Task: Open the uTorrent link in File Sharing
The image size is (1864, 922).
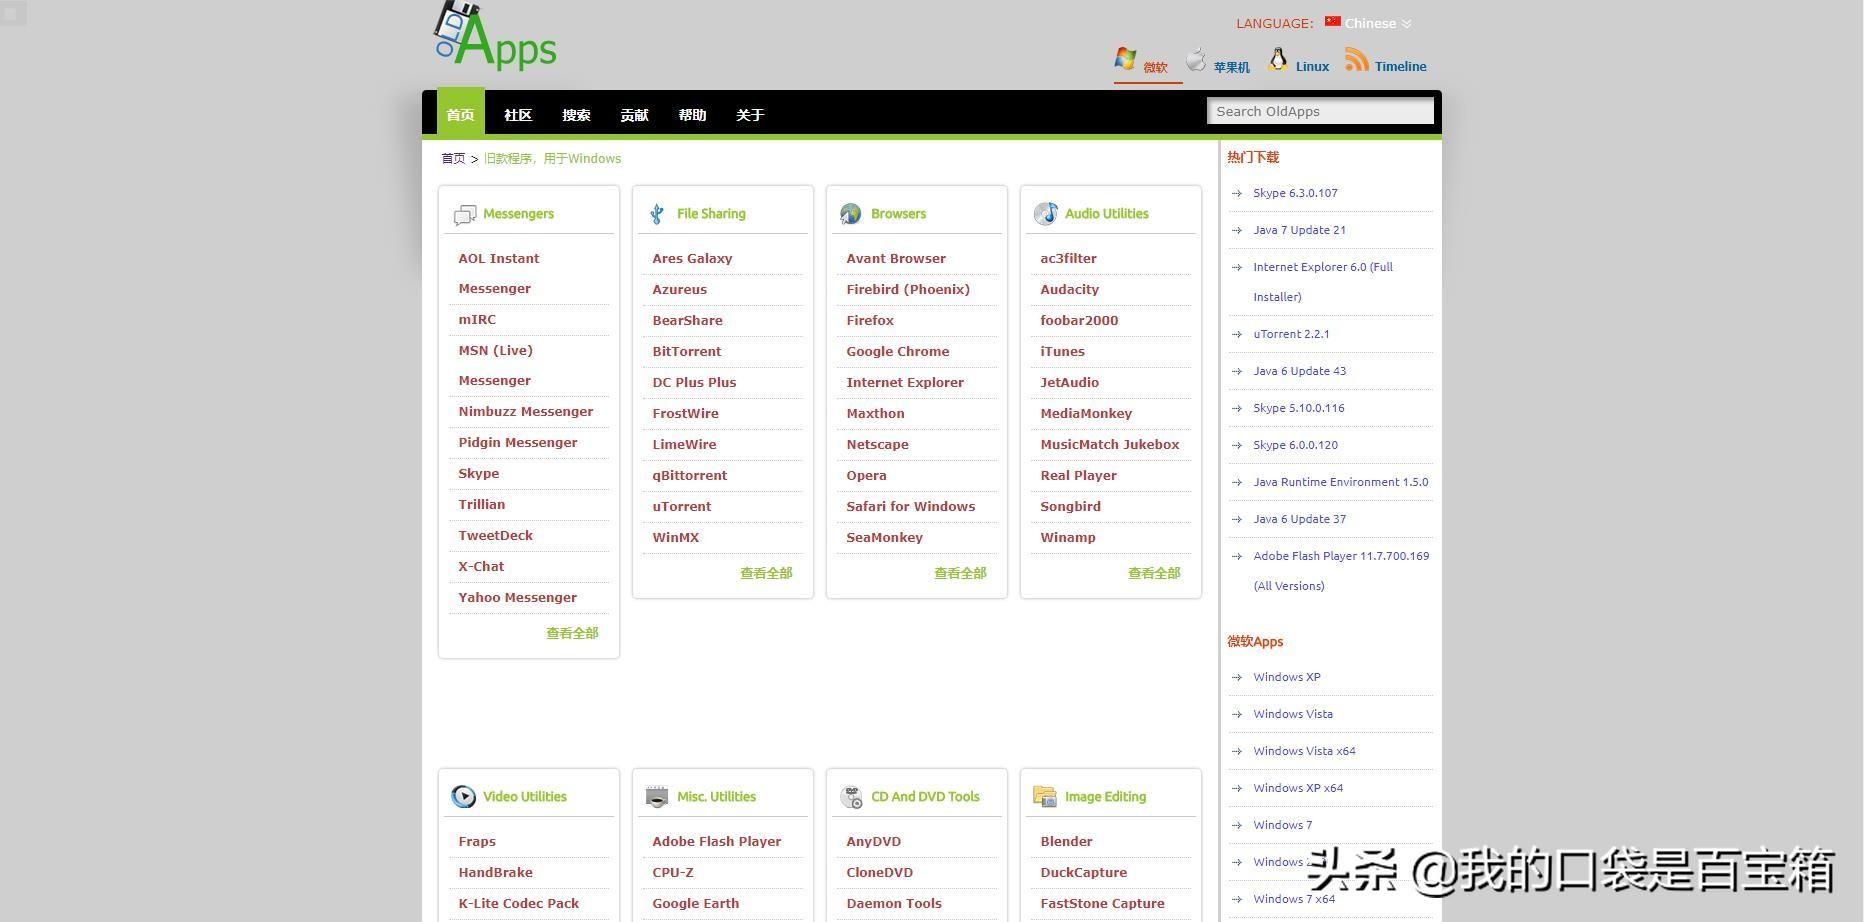Action: [x=682, y=506]
